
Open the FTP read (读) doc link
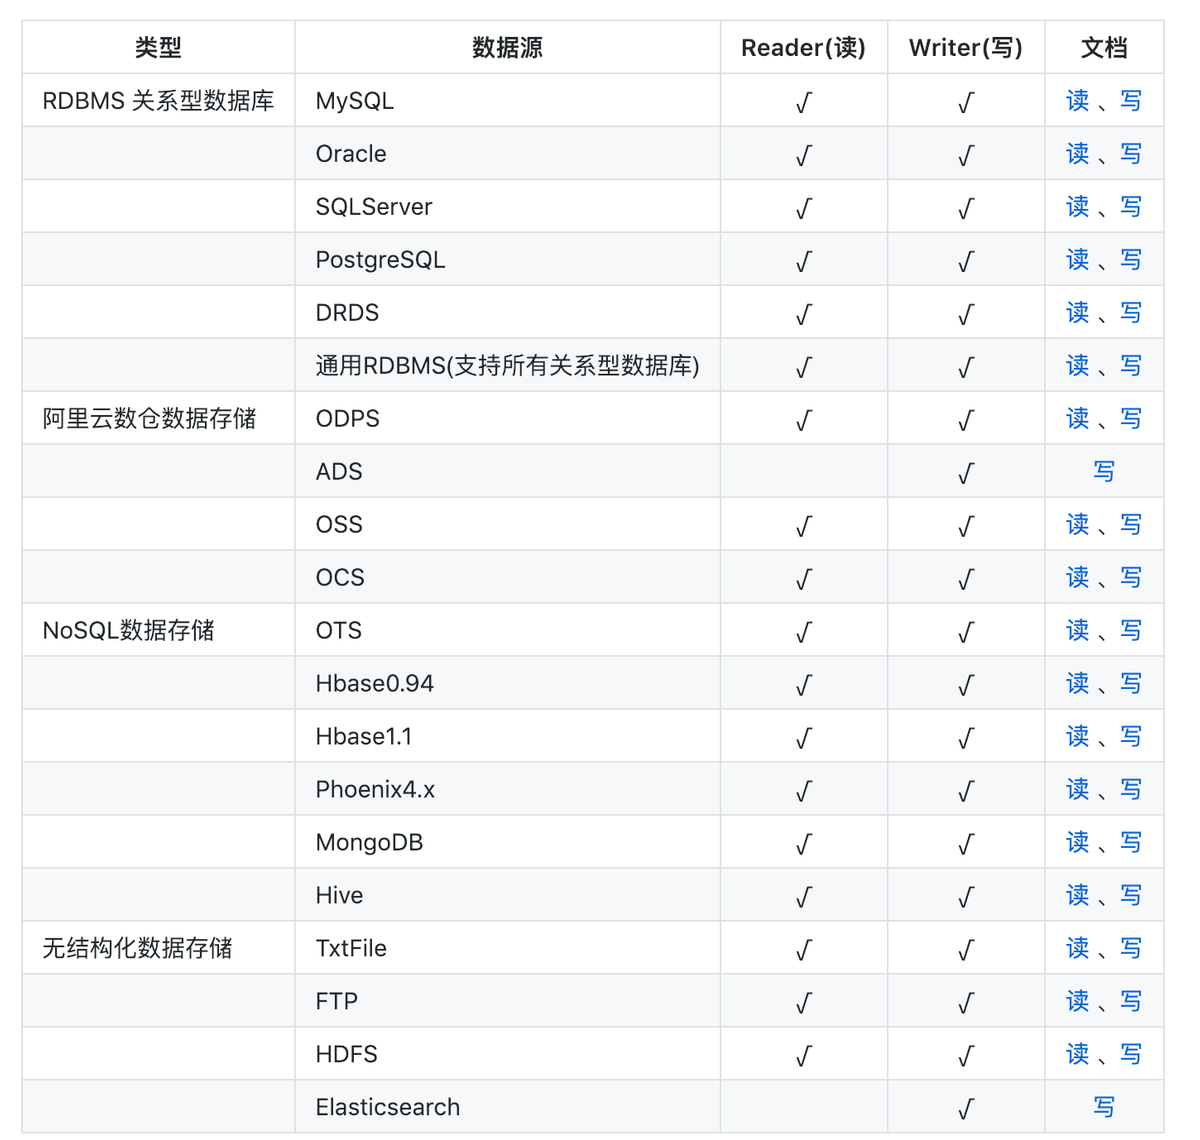[x=1077, y=1002]
